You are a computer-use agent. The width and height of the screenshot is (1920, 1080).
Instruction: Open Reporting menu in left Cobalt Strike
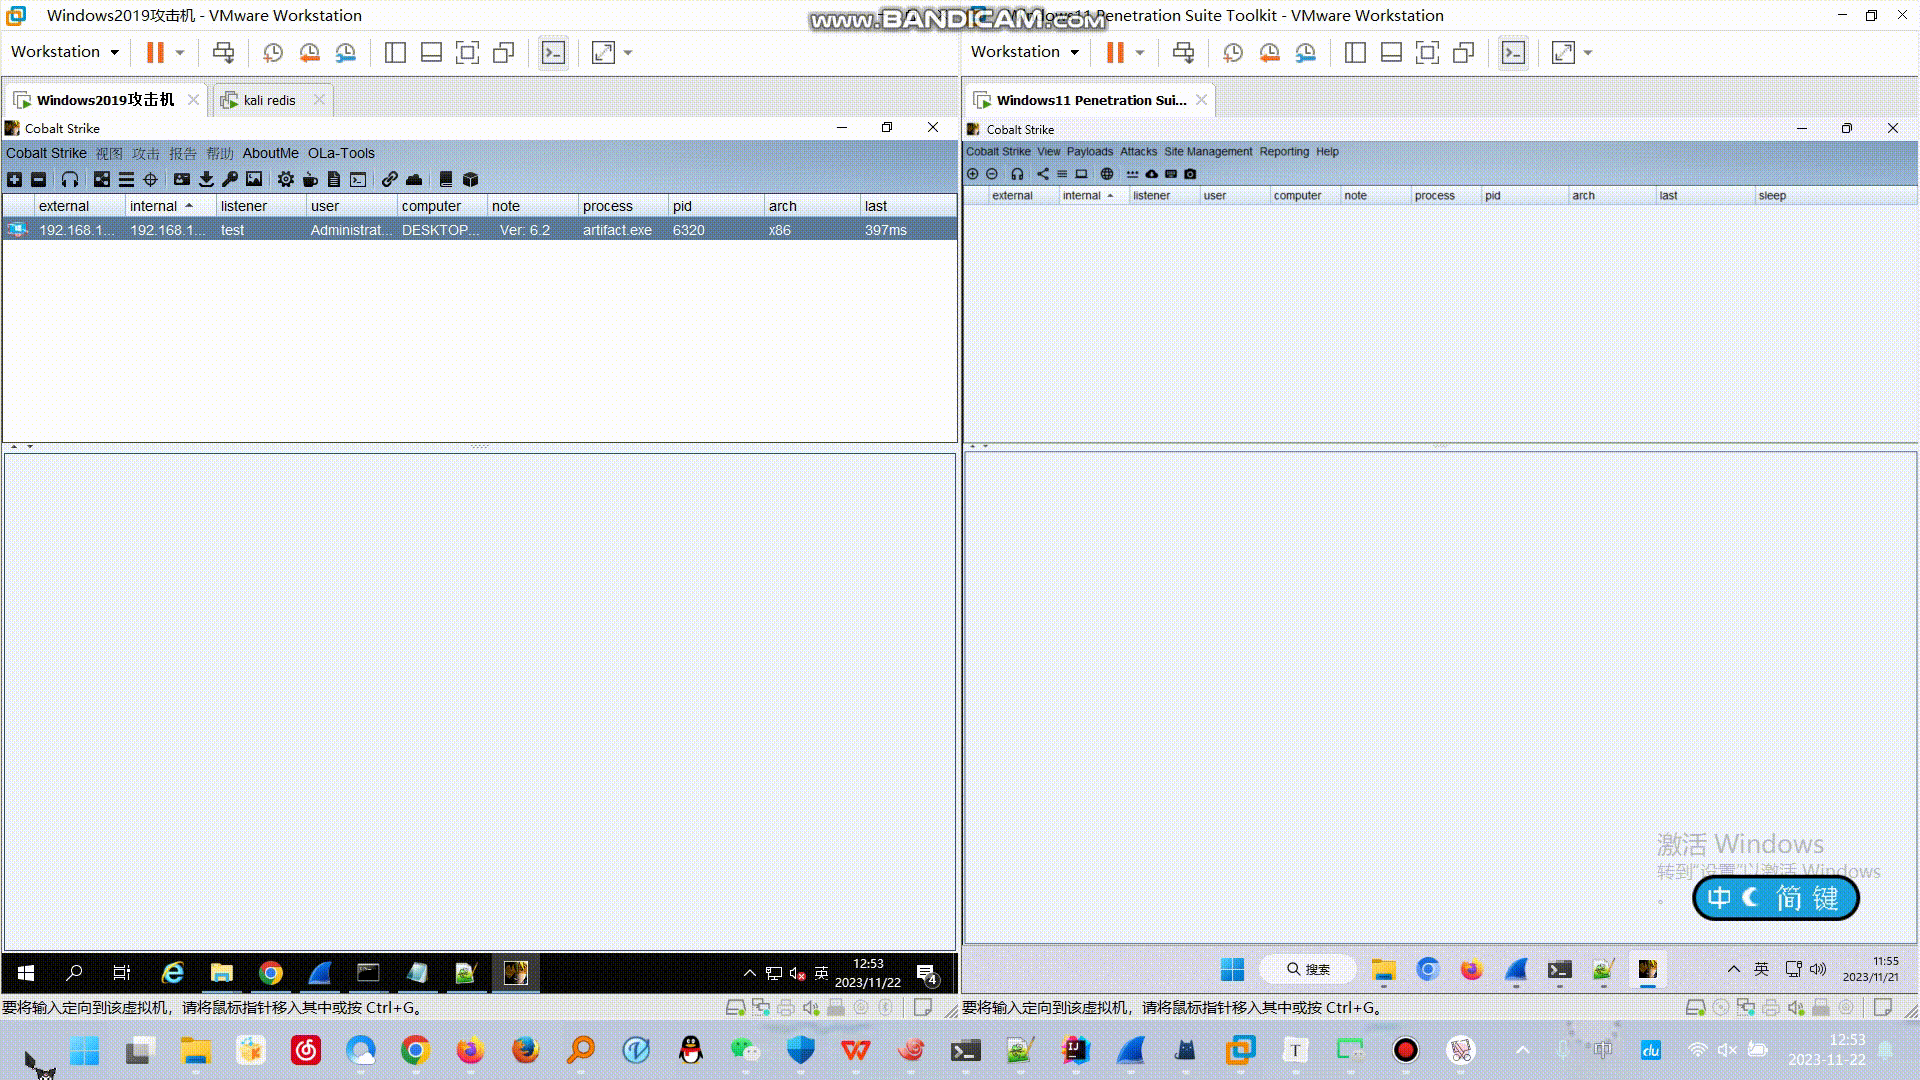tap(183, 153)
